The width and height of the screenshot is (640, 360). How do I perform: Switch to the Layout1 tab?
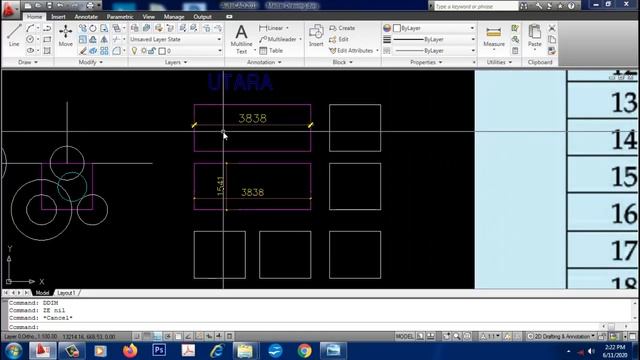tap(66, 293)
